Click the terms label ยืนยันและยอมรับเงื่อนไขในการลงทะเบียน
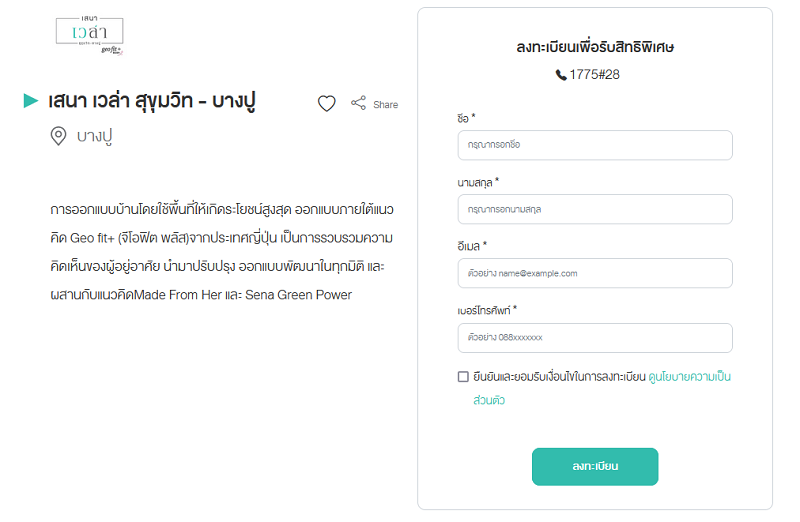Image resolution: width=800 pixels, height=522 pixels. coord(559,377)
